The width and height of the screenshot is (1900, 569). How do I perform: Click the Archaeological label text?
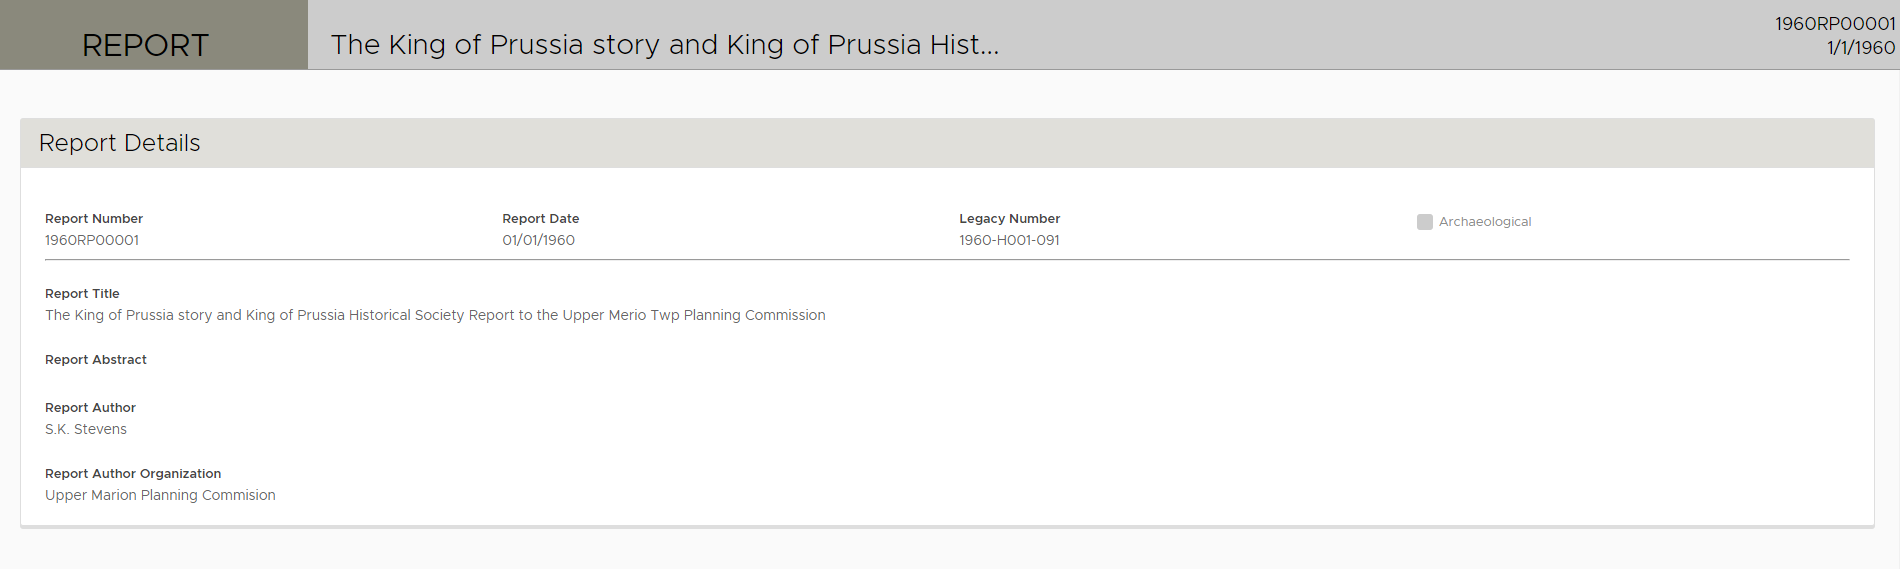coord(1485,222)
